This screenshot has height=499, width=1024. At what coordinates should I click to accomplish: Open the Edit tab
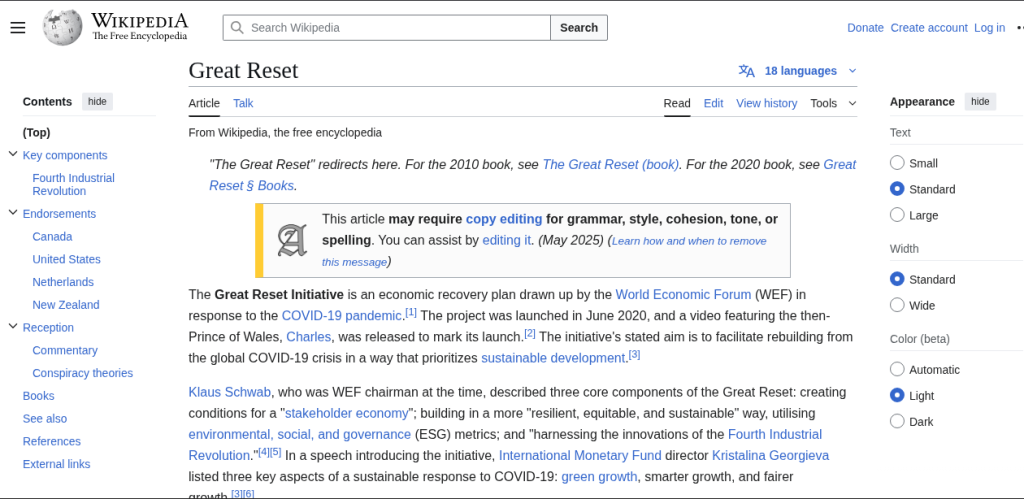[713, 103]
